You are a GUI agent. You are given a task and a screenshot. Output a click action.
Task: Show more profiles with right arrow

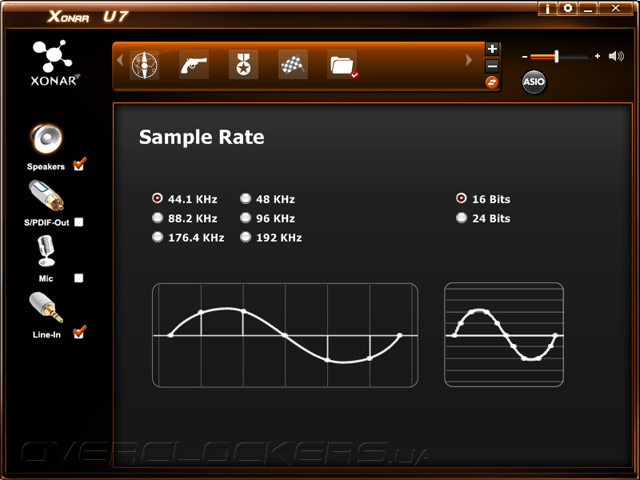pos(469,60)
